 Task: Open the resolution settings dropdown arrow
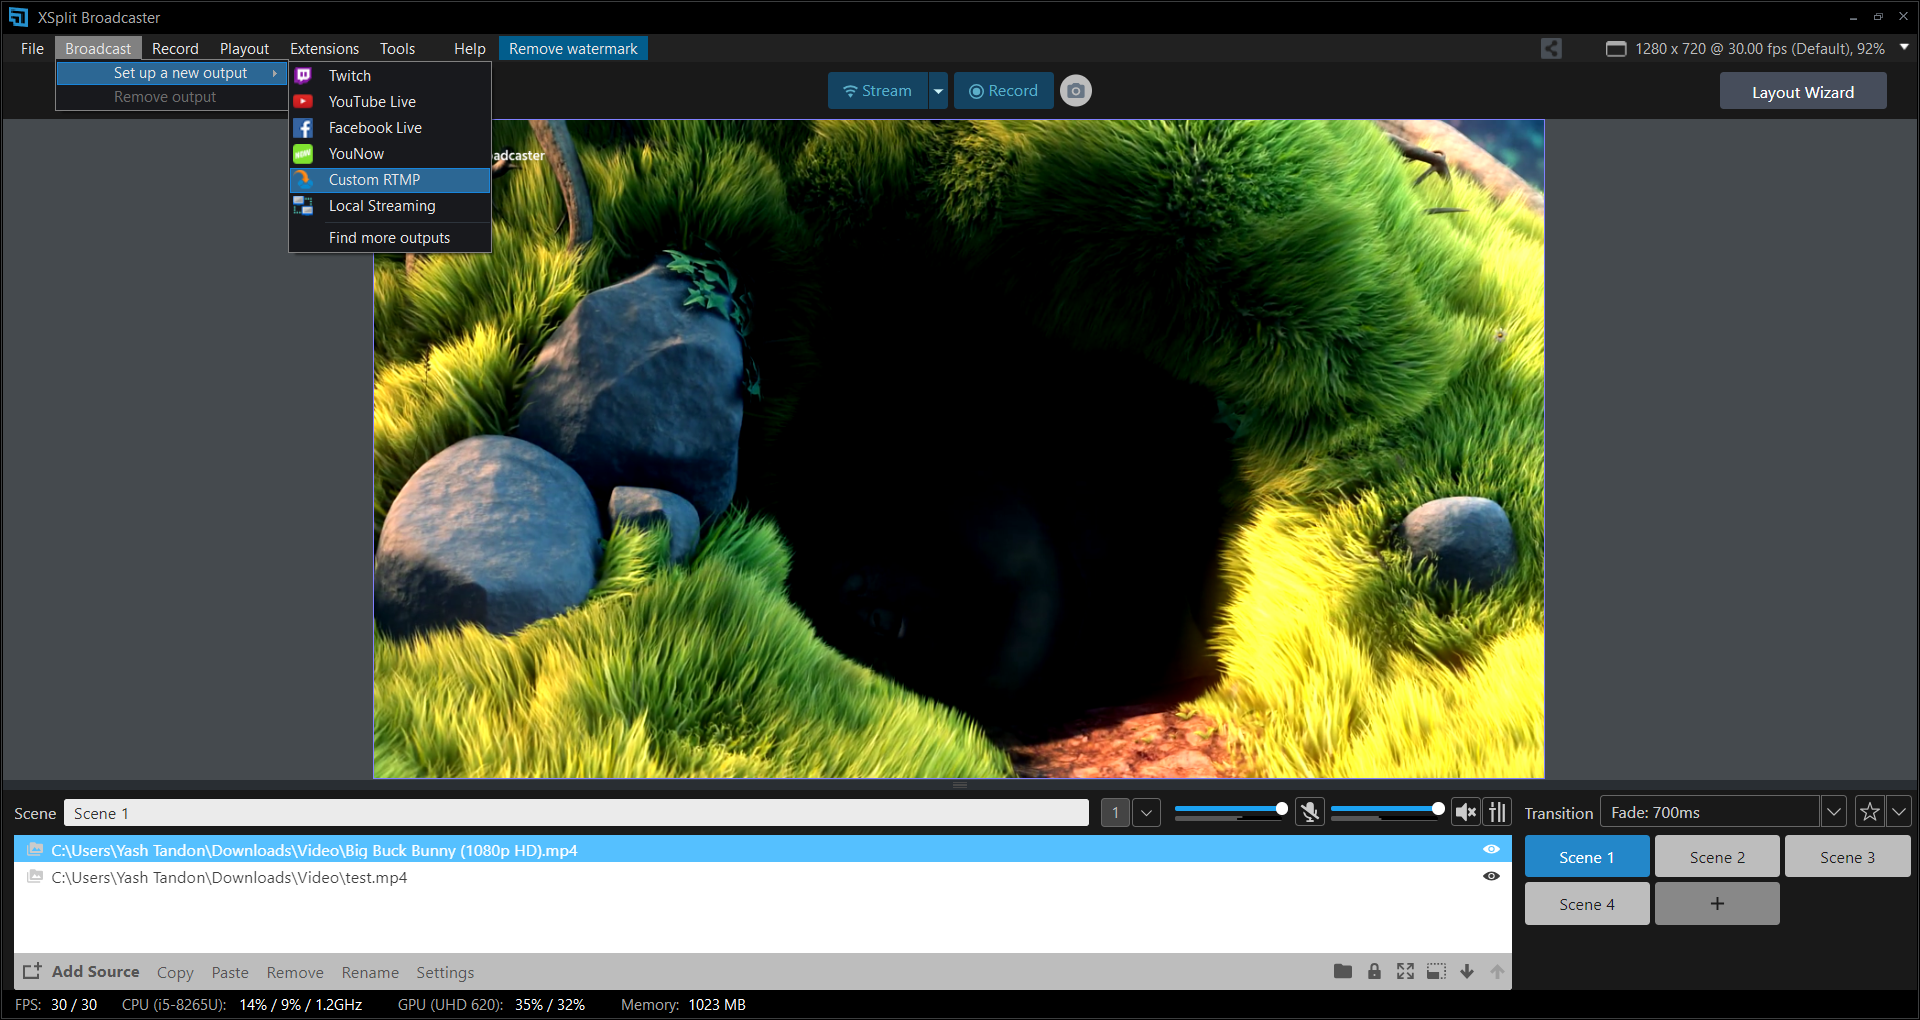tap(1904, 47)
